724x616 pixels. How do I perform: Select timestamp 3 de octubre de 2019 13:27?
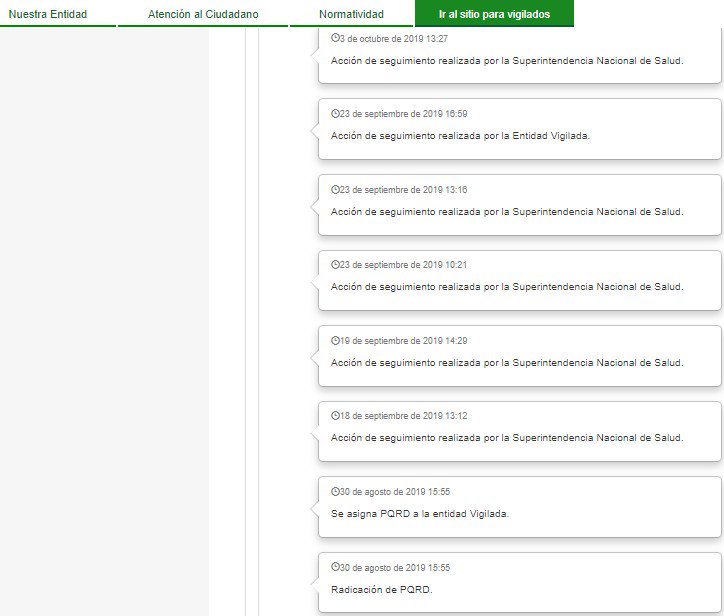pyautogui.click(x=394, y=39)
